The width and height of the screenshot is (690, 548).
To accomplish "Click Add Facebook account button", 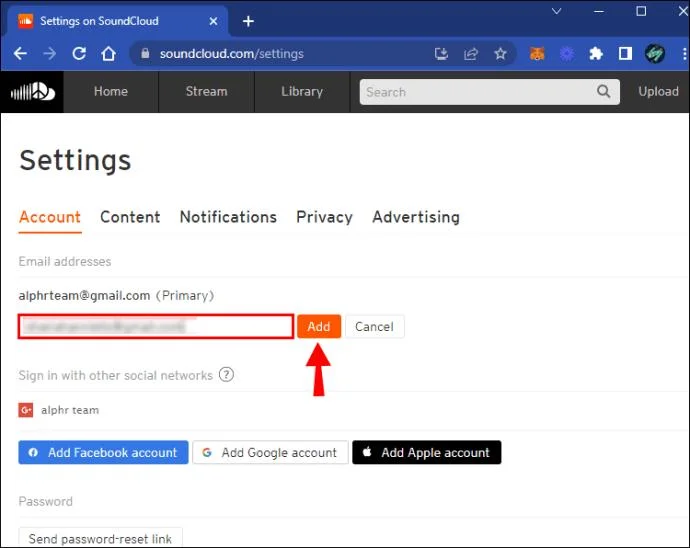I will (103, 452).
